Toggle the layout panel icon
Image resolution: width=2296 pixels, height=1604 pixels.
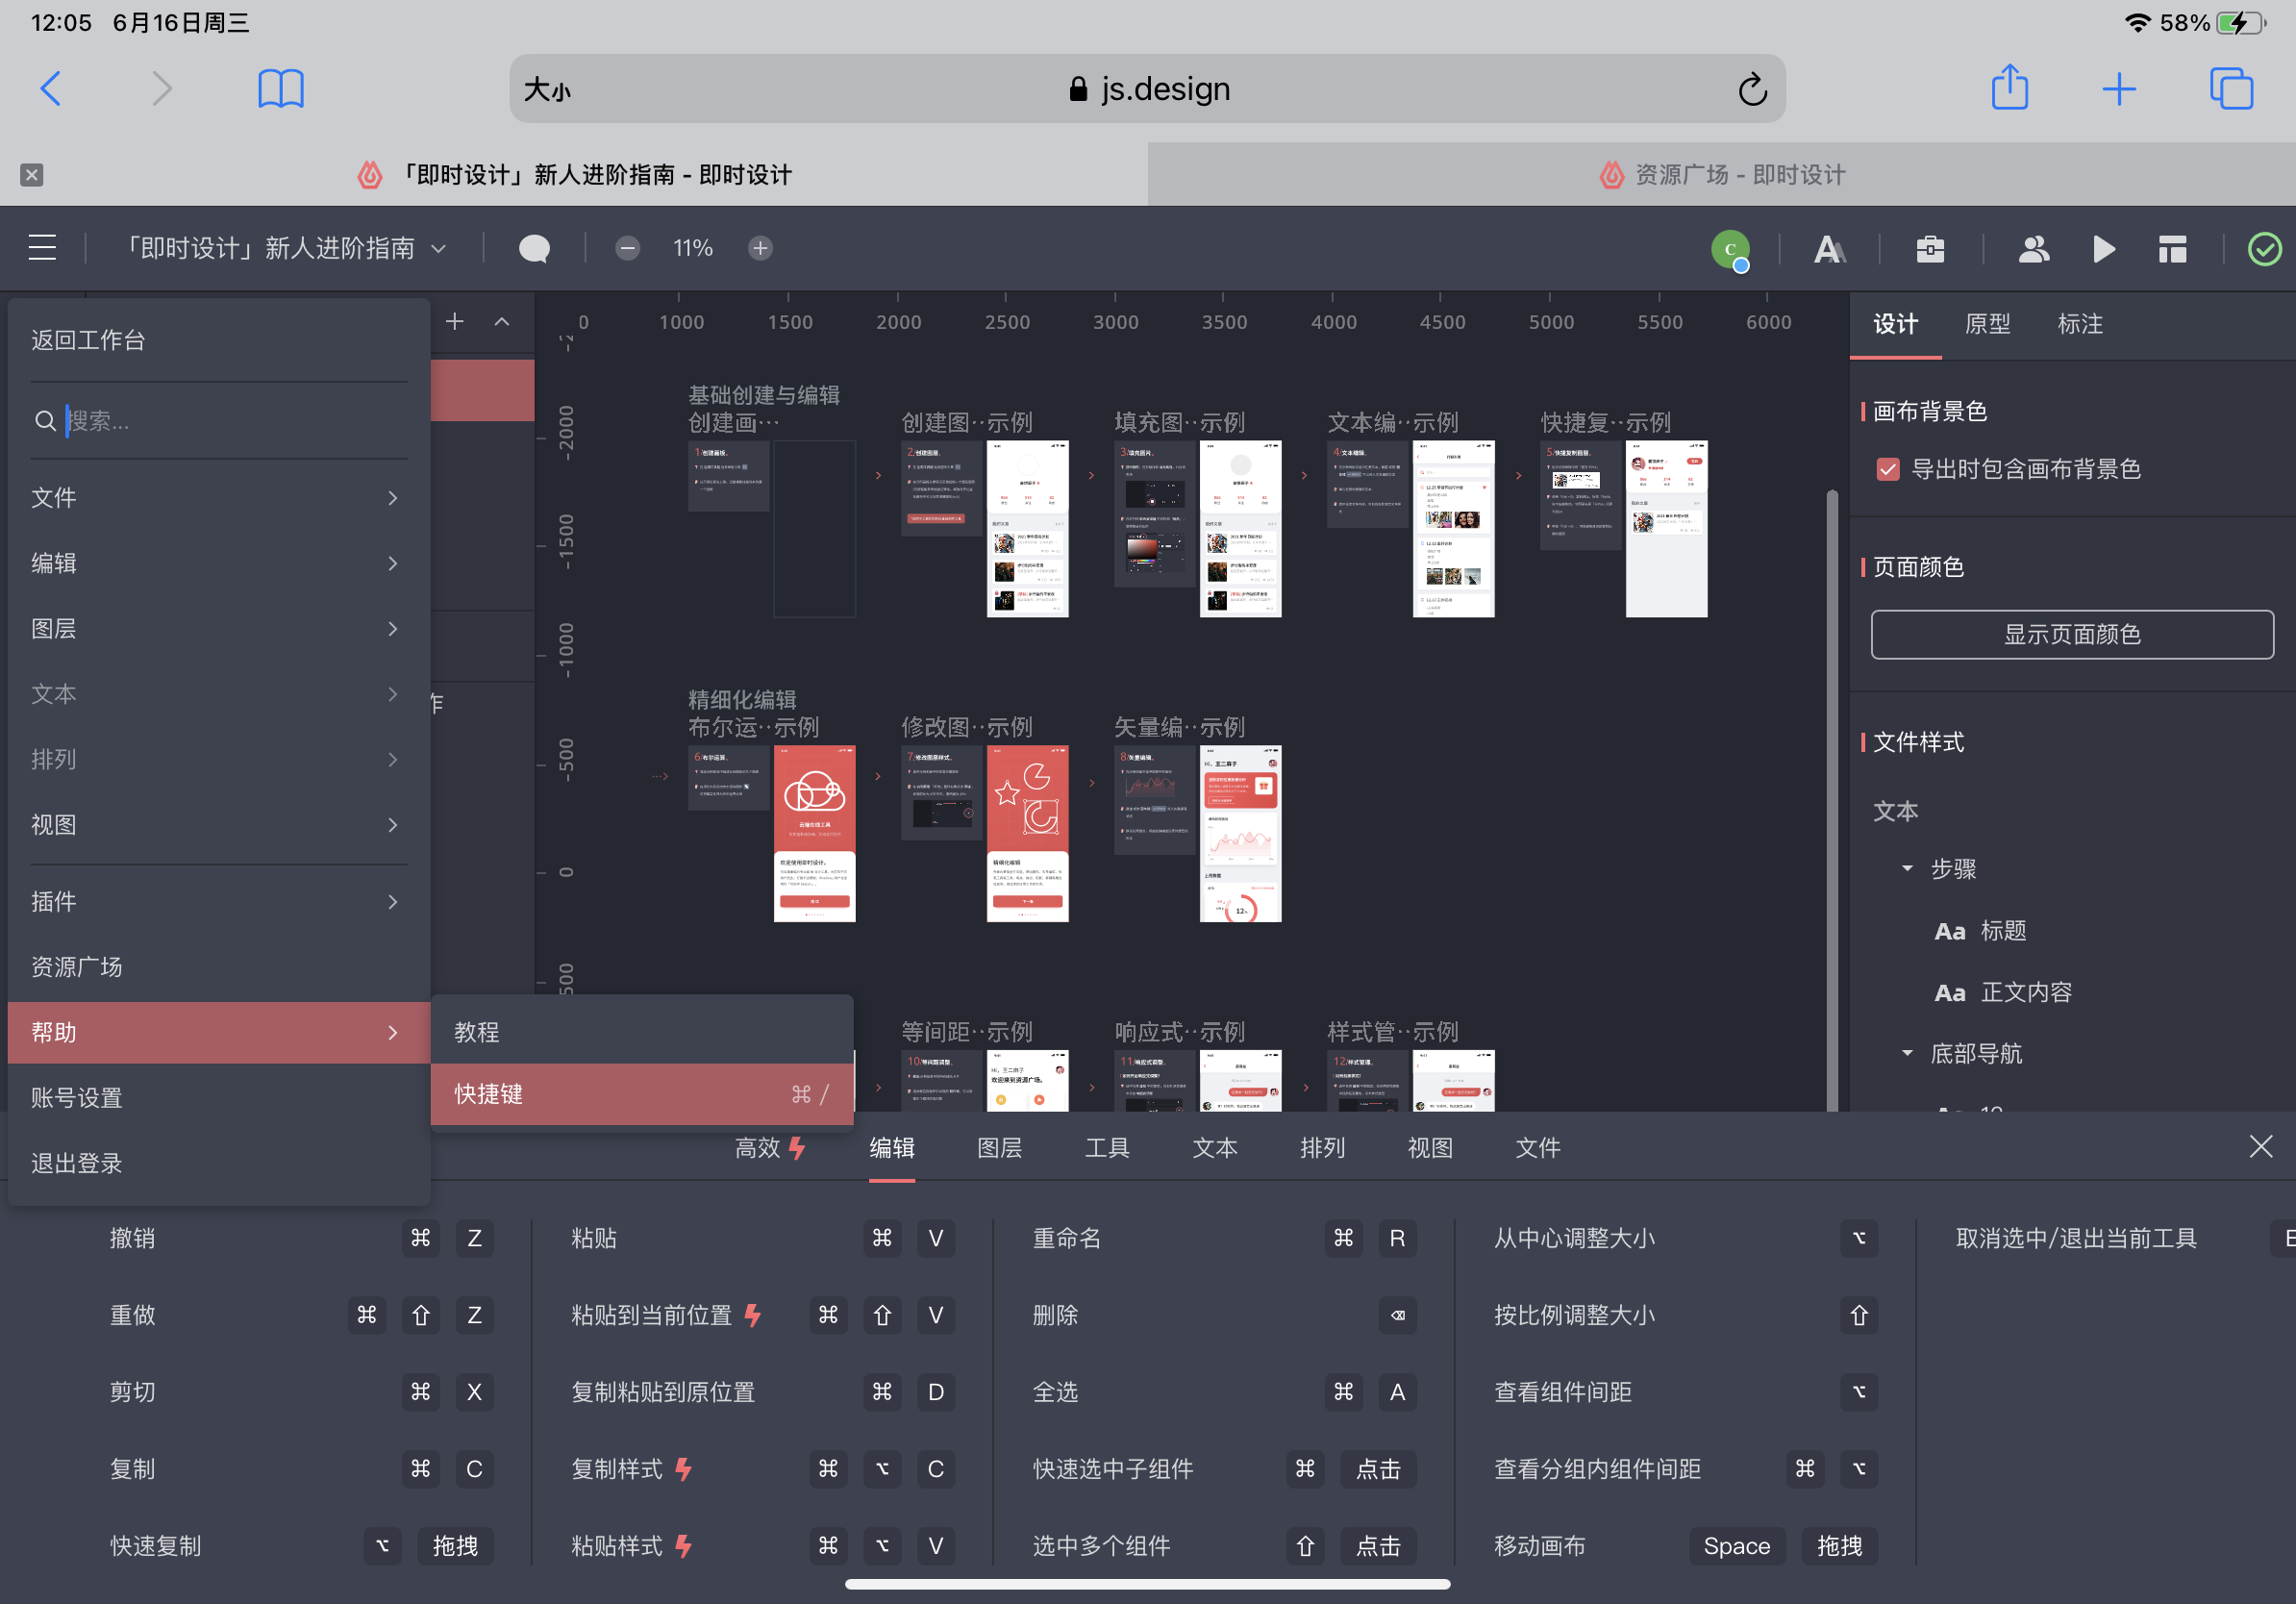pos(2172,249)
